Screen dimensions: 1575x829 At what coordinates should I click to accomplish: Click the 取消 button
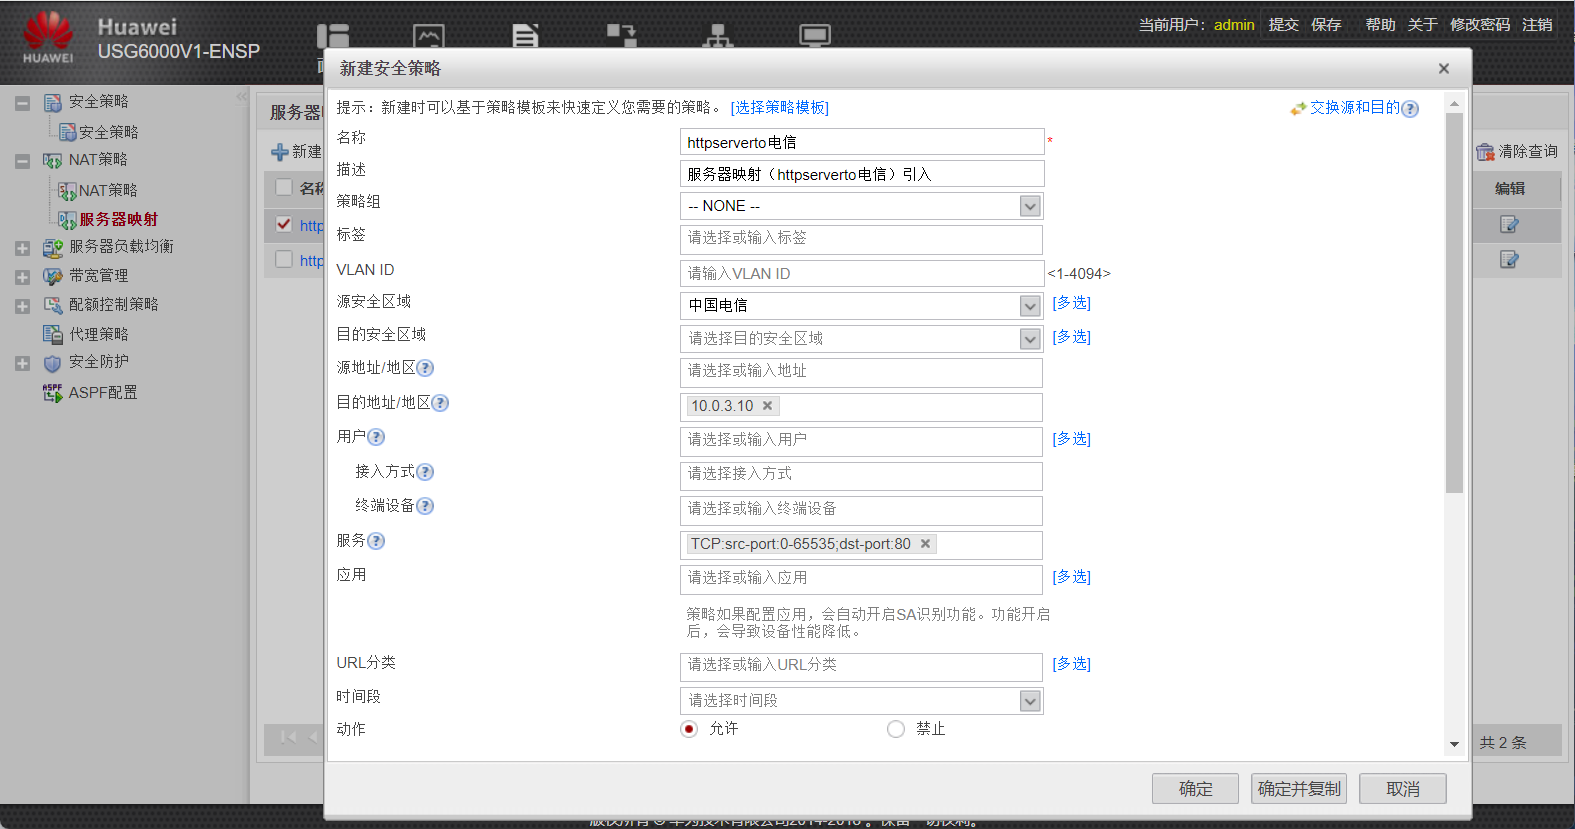[1403, 789]
